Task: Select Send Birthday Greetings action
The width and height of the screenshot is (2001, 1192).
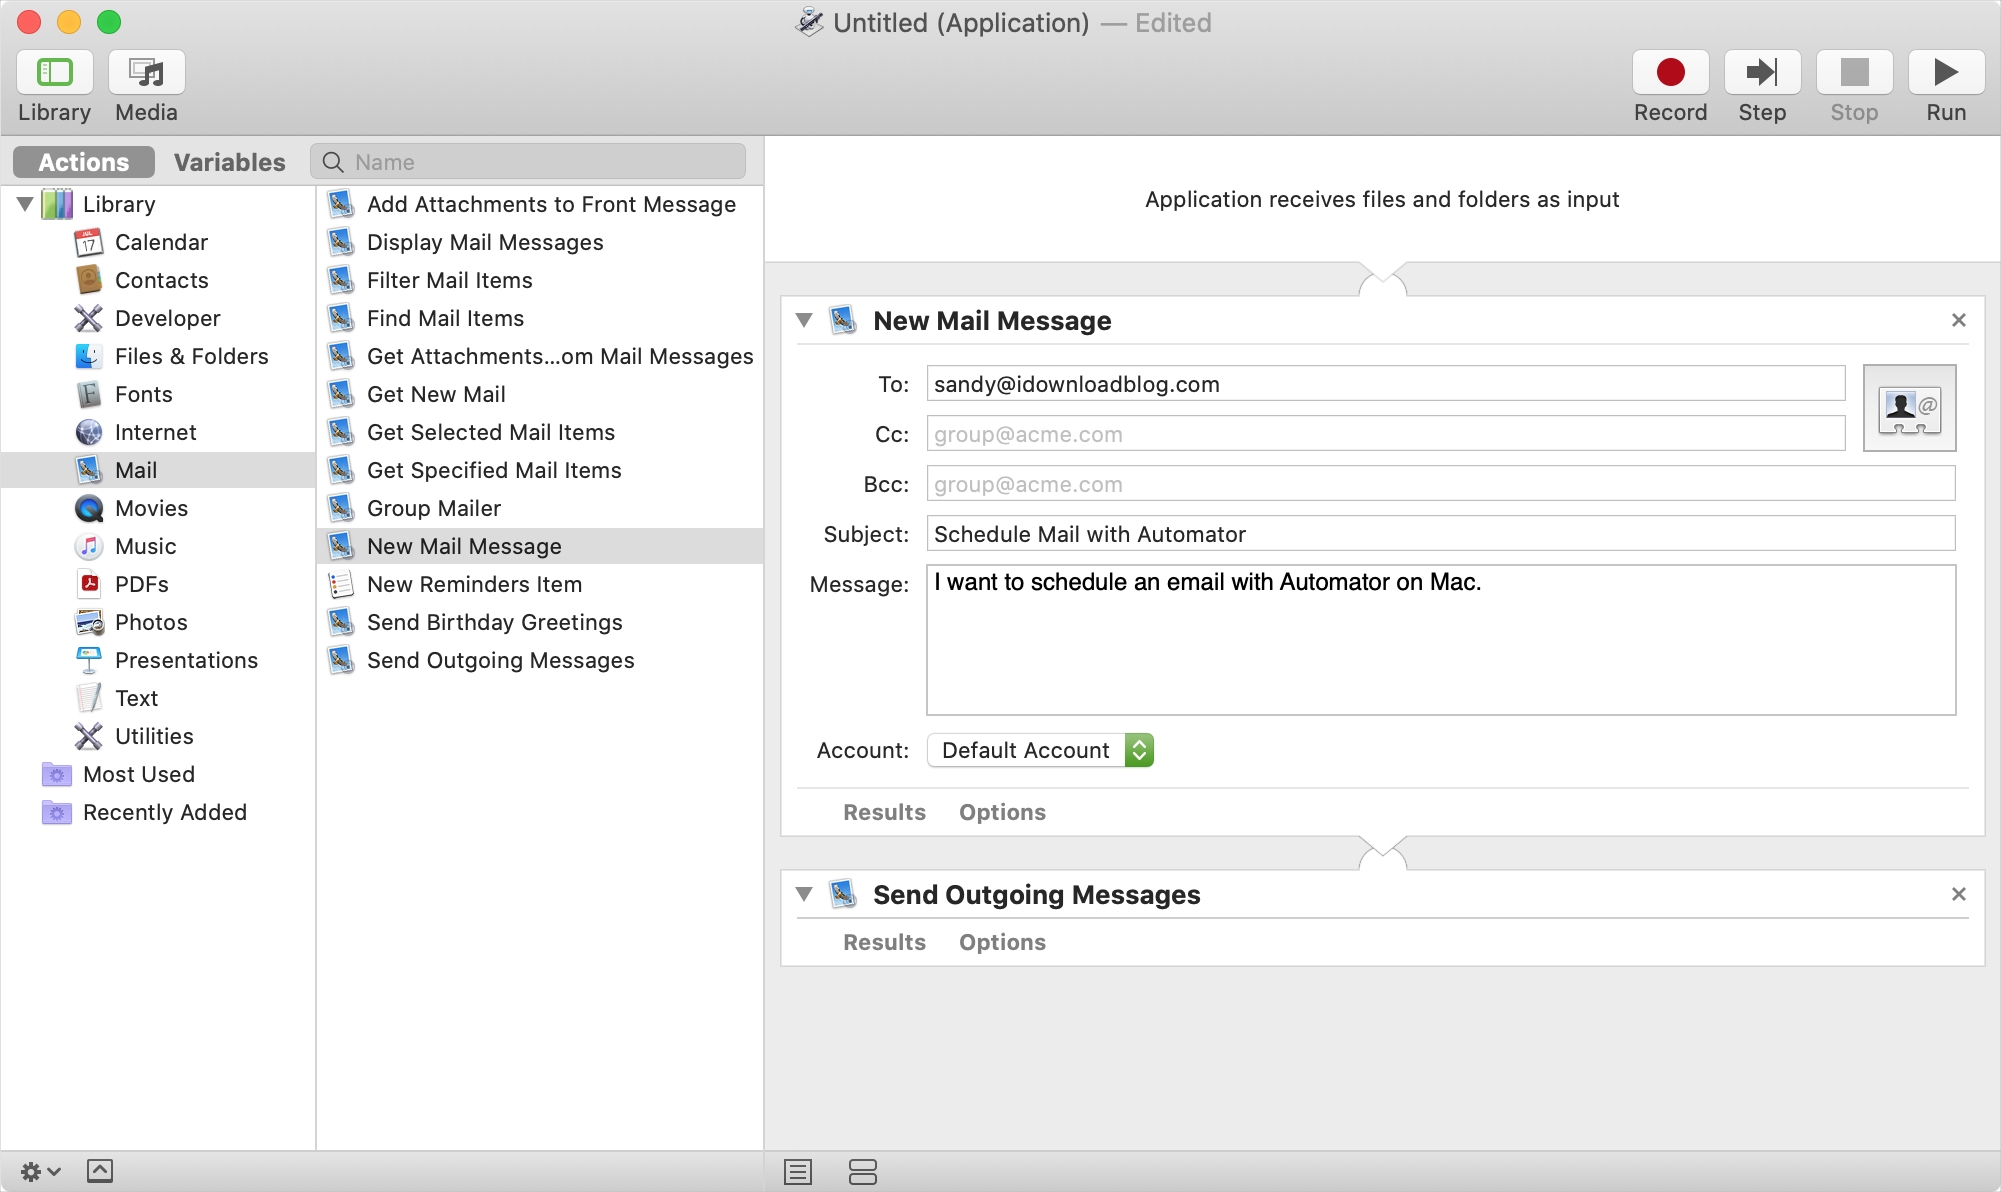Action: (540, 622)
